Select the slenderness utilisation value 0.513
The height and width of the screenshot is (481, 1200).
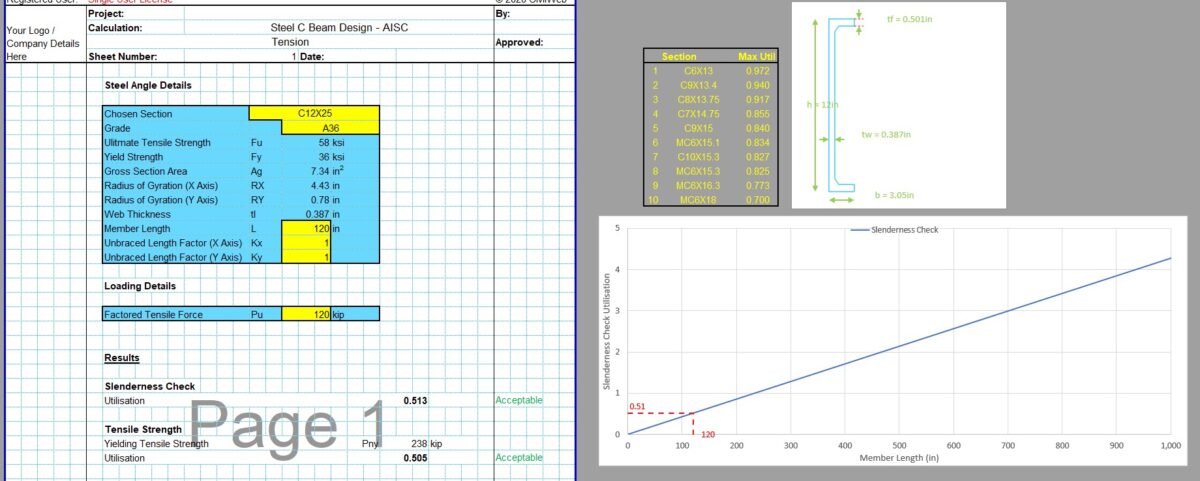pyautogui.click(x=416, y=400)
